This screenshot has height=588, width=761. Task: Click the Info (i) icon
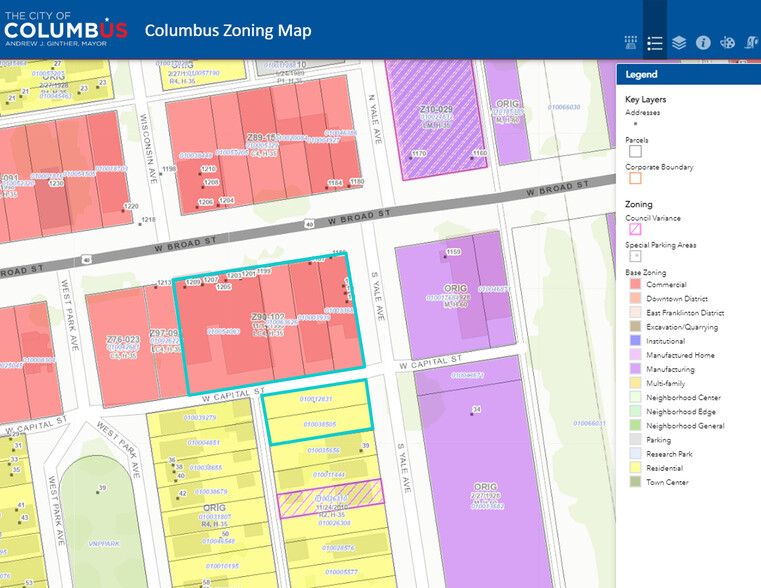(703, 43)
